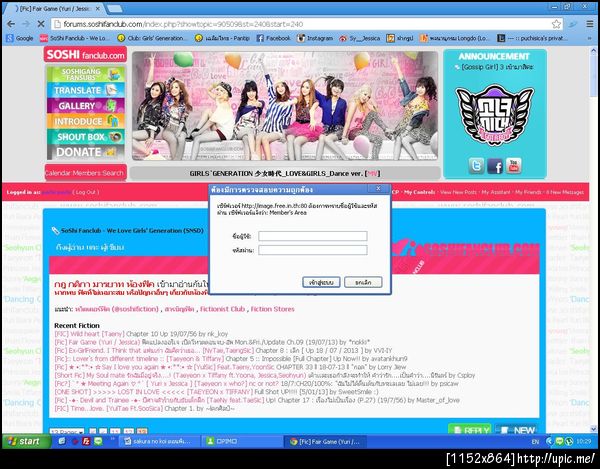Close the authentication dialog with X

tap(378, 189)
